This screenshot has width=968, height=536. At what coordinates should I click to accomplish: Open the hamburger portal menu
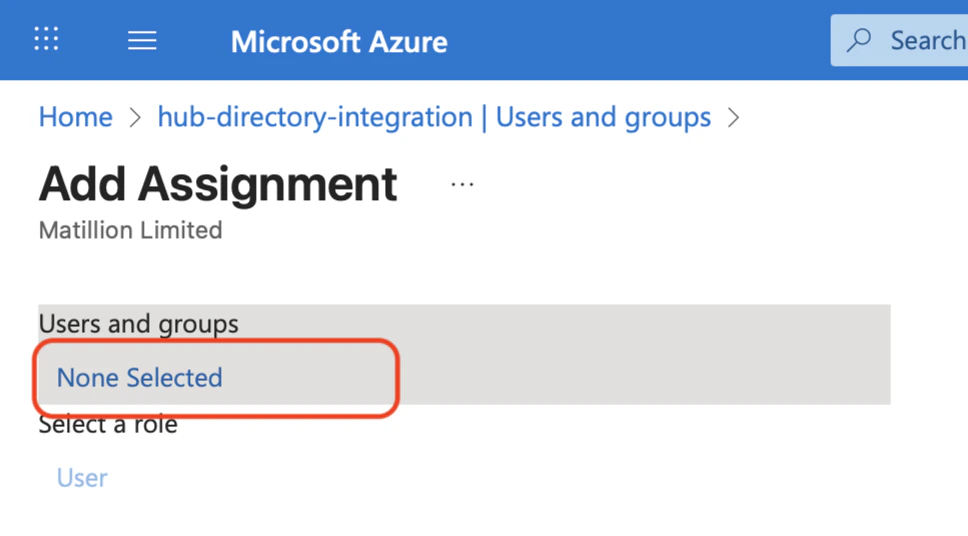pyautogui.click(x=142, y=41)
